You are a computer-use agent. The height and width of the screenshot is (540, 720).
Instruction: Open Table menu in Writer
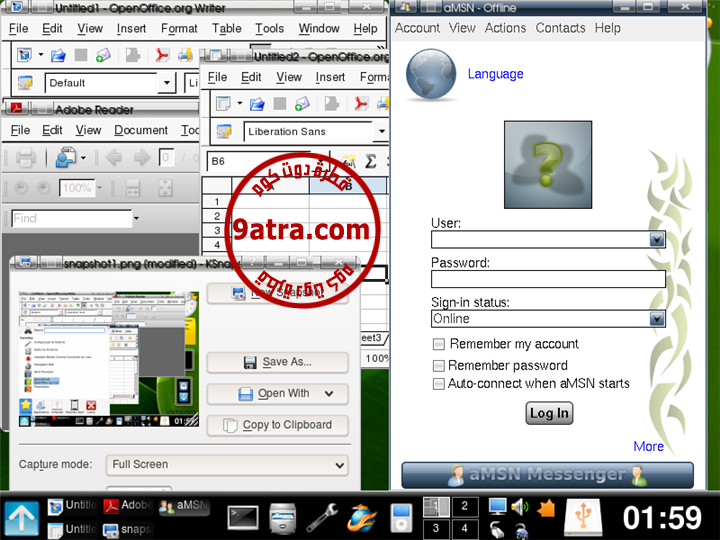226,28
